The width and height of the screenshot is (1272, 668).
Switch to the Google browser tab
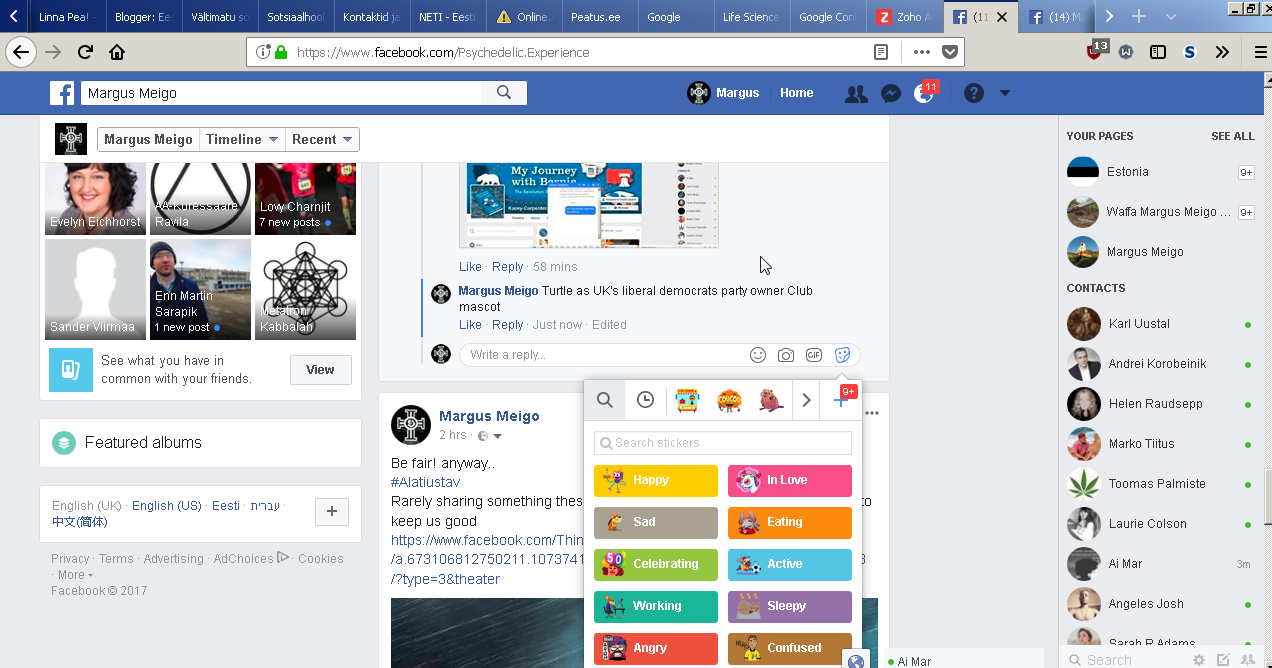point(675,17)
